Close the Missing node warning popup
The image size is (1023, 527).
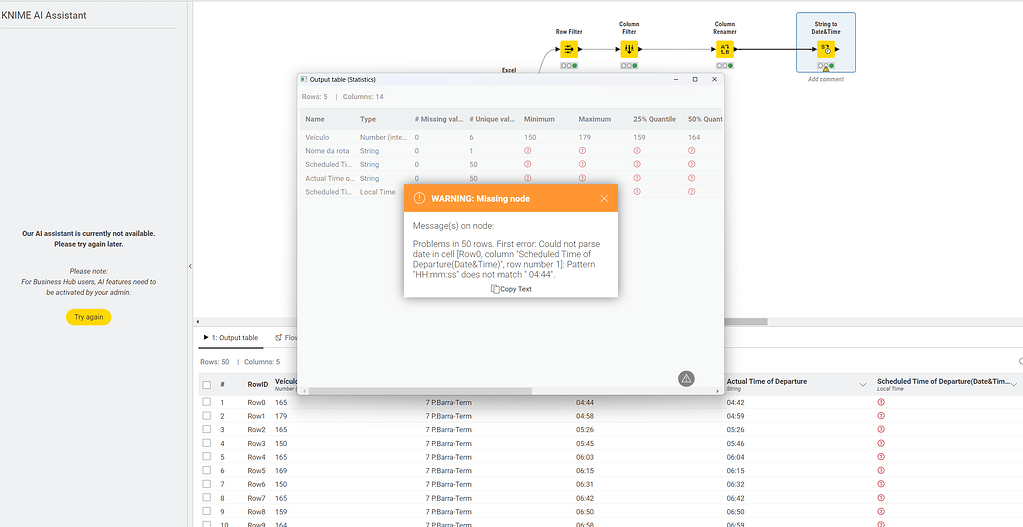click(x=604, y=198)
